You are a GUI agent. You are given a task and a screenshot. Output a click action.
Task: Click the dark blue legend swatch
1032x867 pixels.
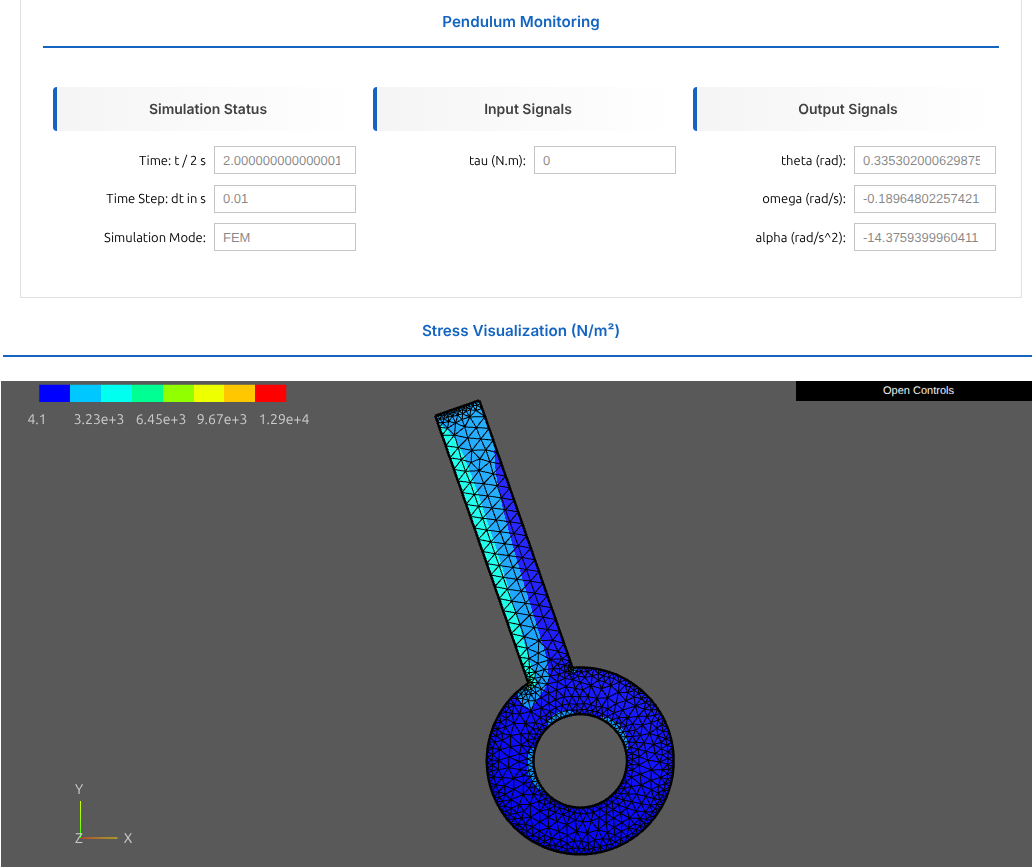pyautogui.click(x=55, y=393)
